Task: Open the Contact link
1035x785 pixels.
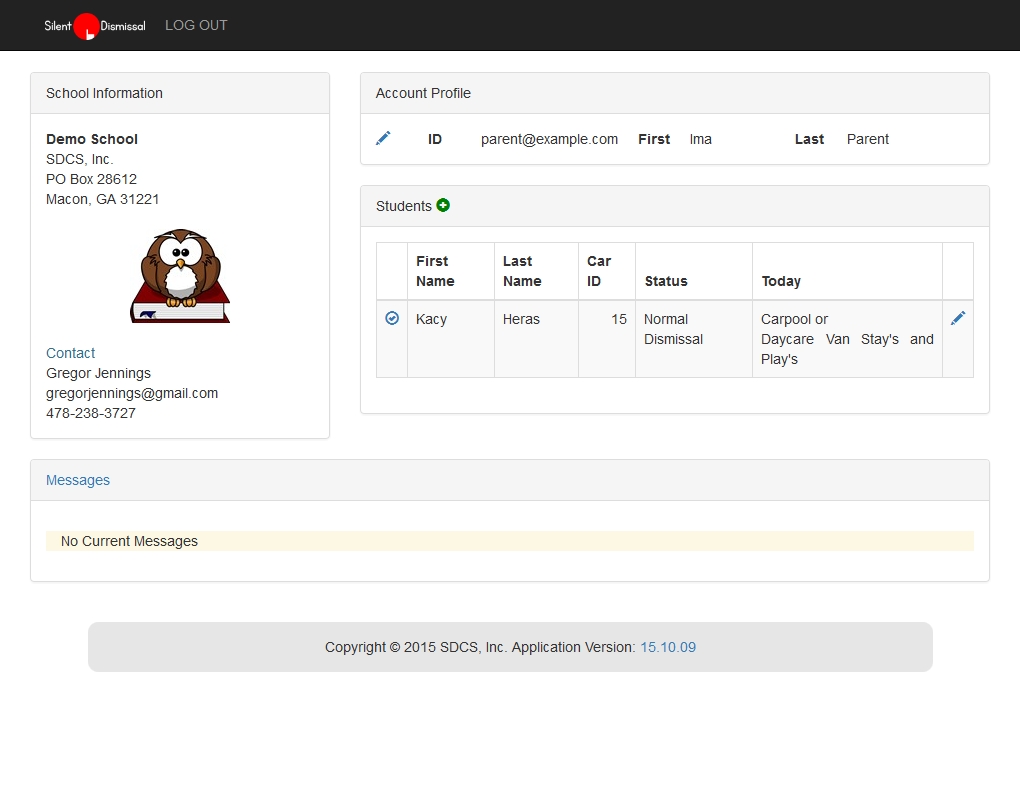Action: [70, 353]
